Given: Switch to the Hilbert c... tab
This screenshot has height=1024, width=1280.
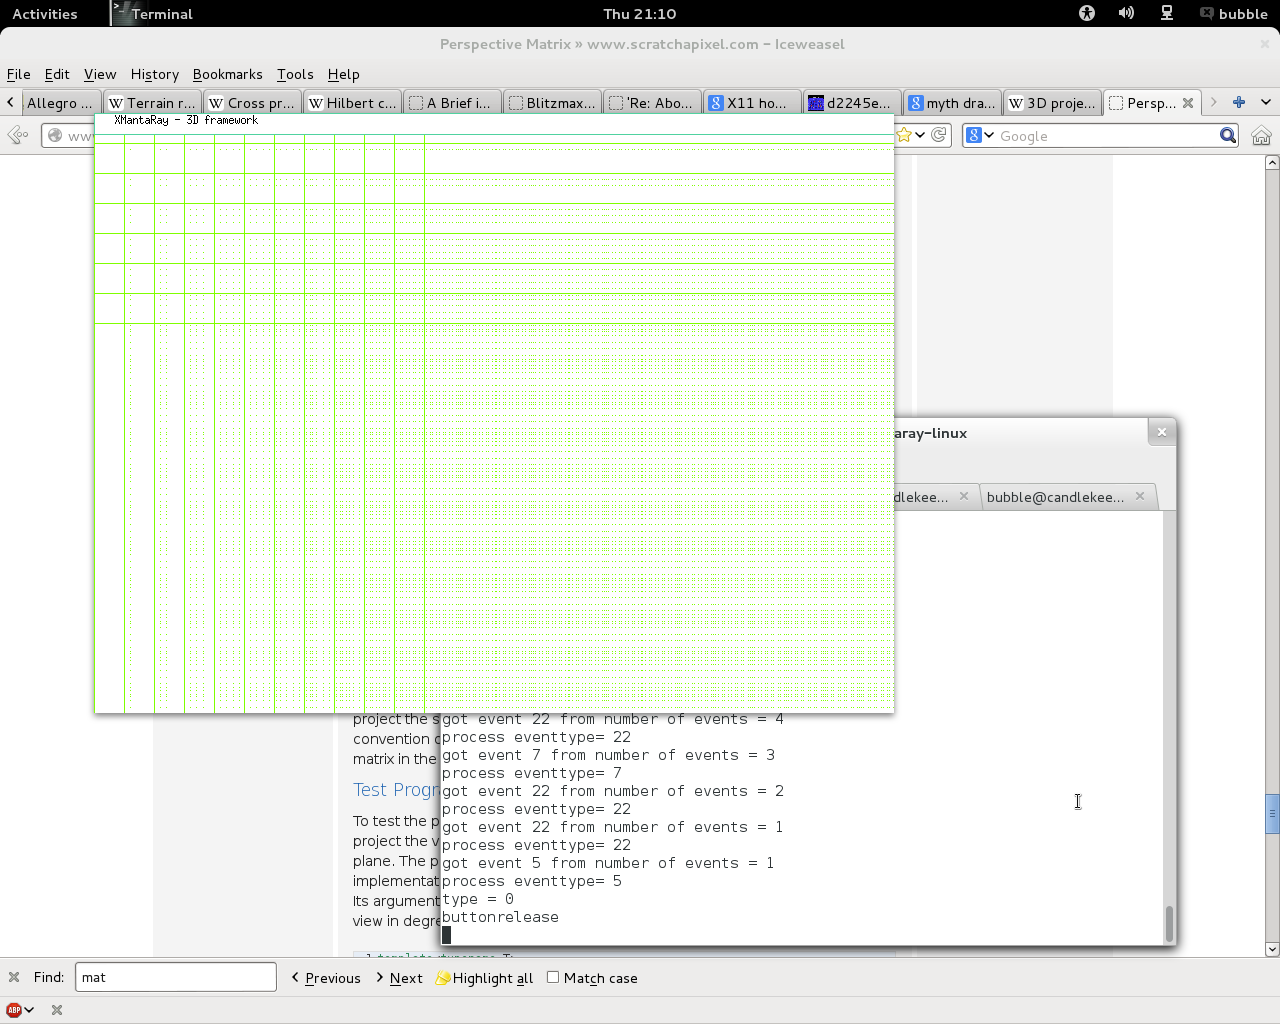Looking at the screenshot, I should pos(353,103).
